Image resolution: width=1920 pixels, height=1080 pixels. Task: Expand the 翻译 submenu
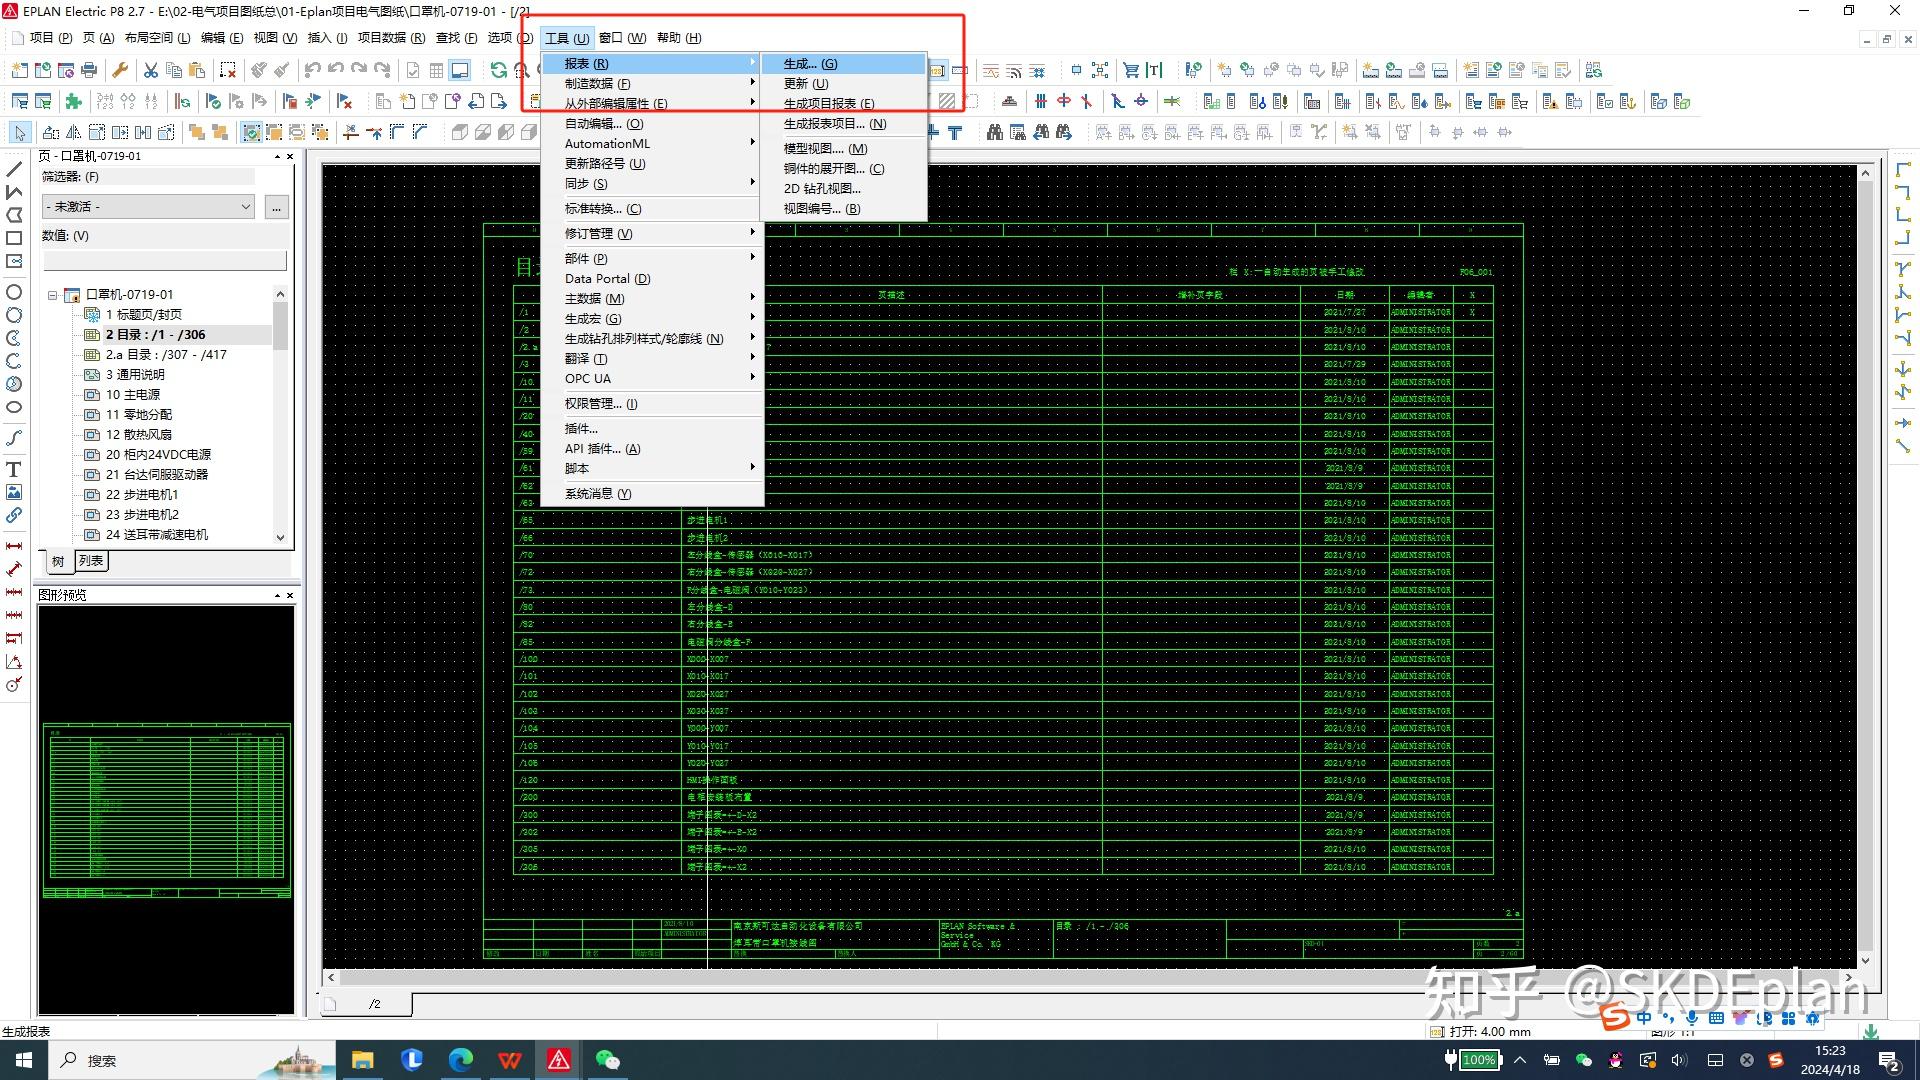pyautogui.click(x=652, y=358)
